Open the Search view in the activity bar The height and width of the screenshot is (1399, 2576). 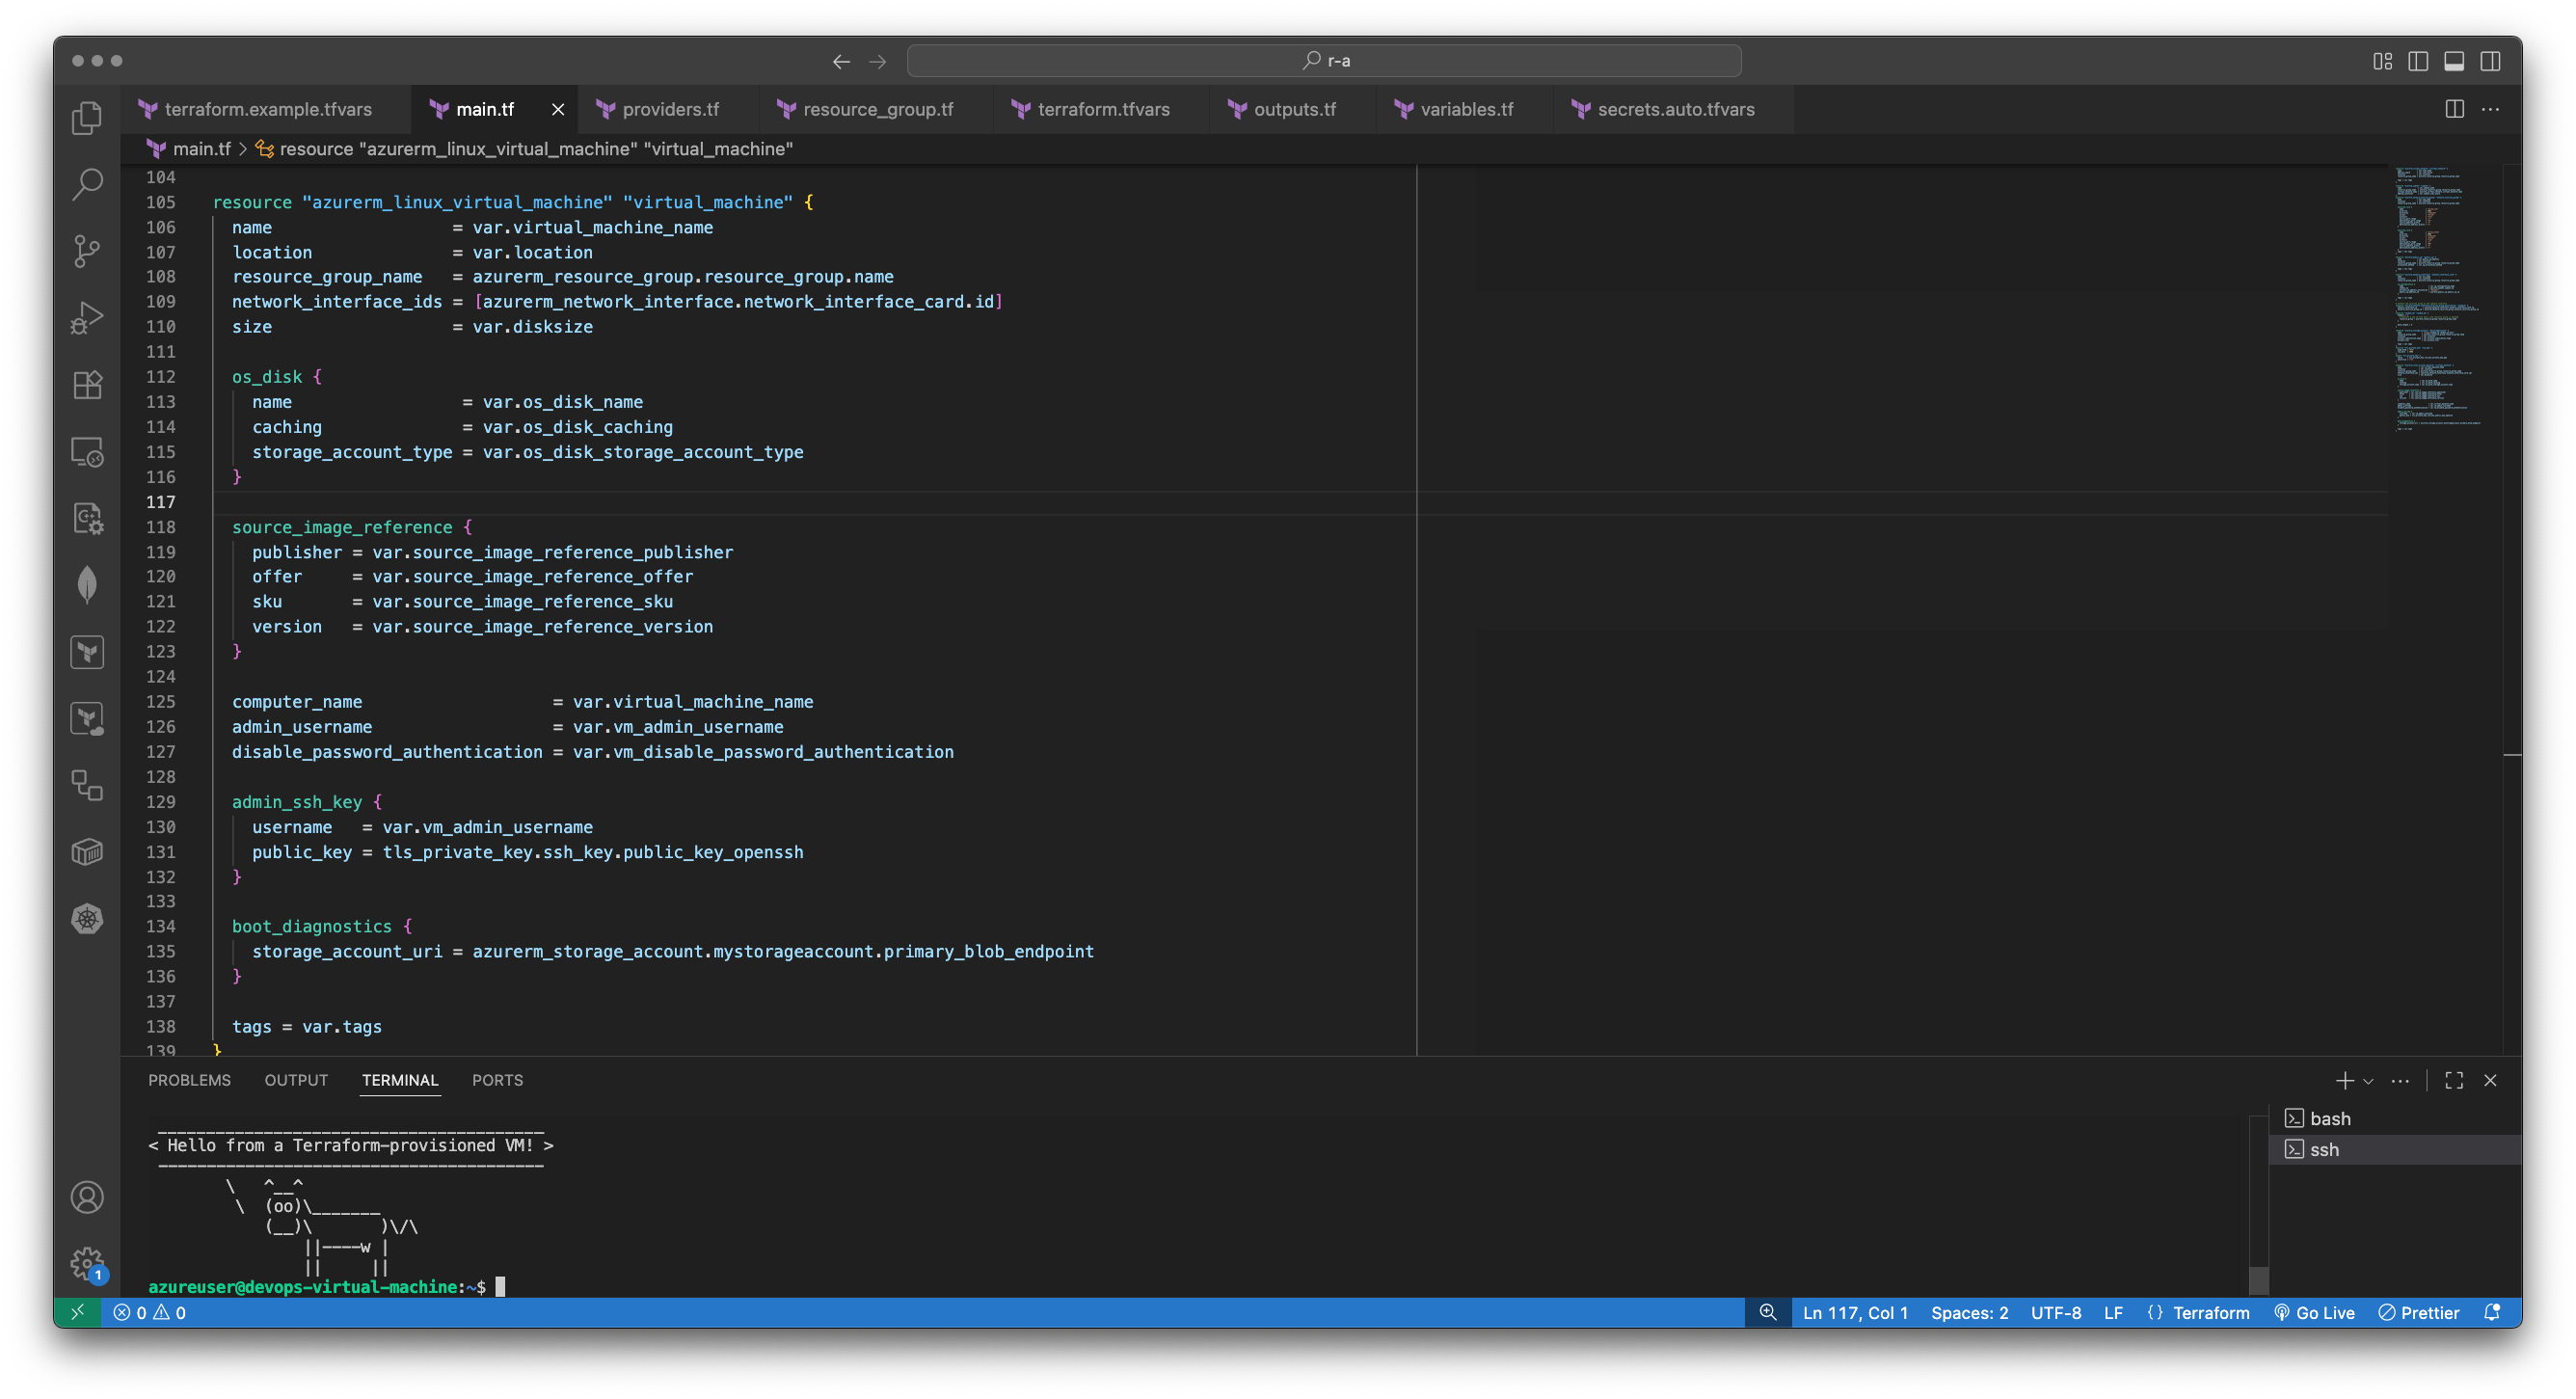(x=87, y=184)
